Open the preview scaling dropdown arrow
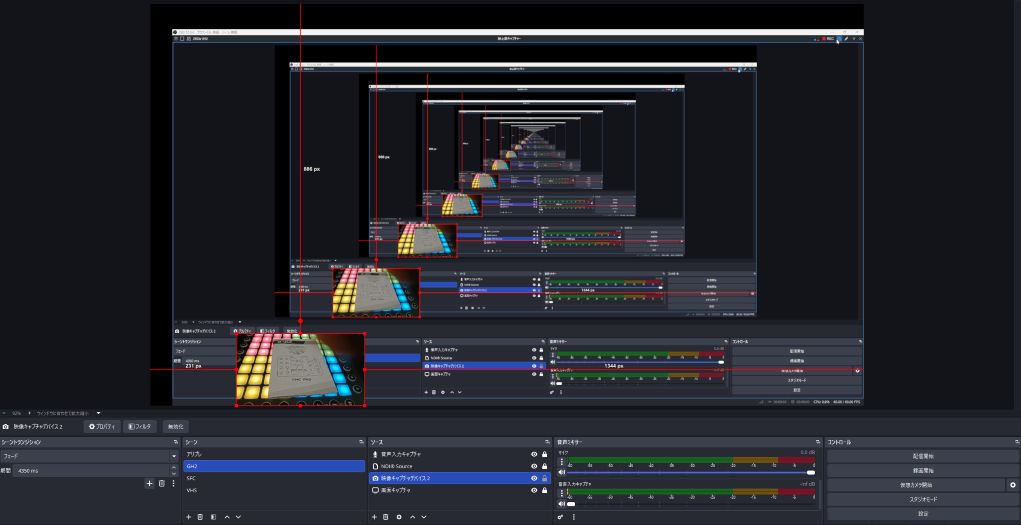Screen dimensions: 1021x525 [99, 412]
